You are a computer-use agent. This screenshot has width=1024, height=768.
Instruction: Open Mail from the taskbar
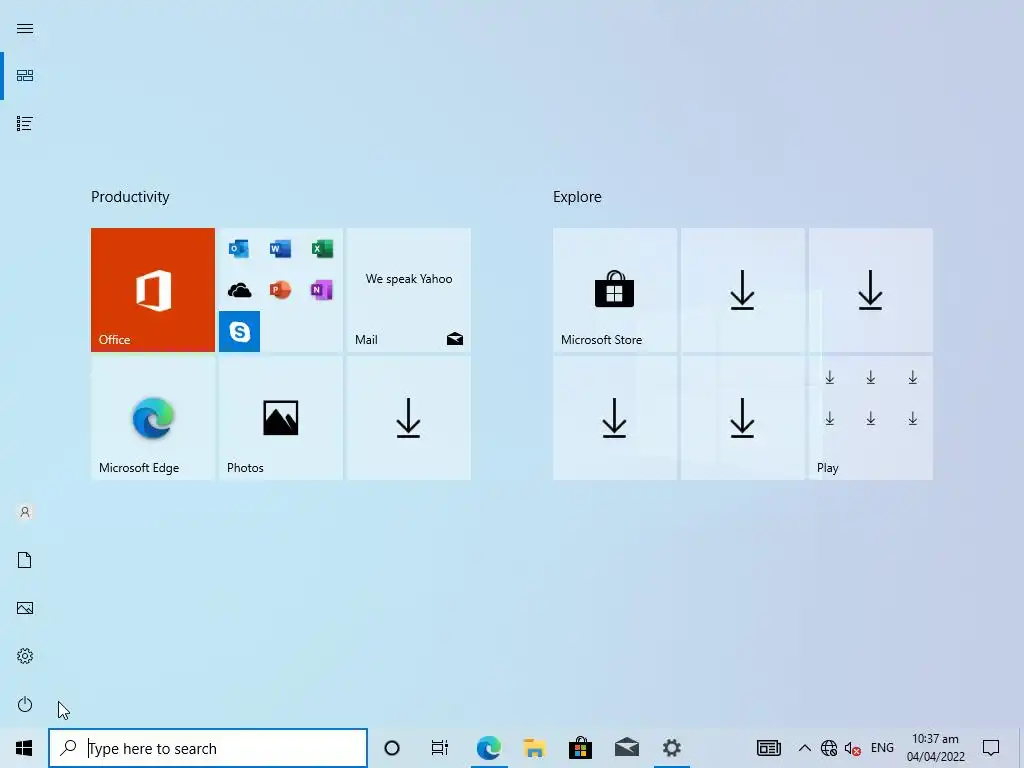[626, 748]
